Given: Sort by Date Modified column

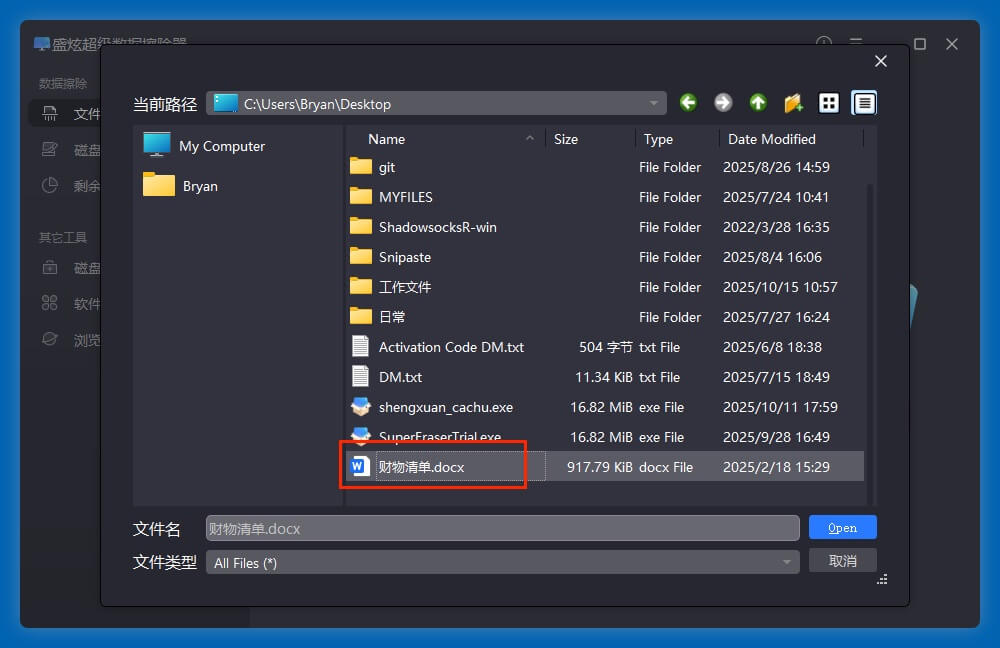Looking at the screenshot, I should tap(771, 139).
